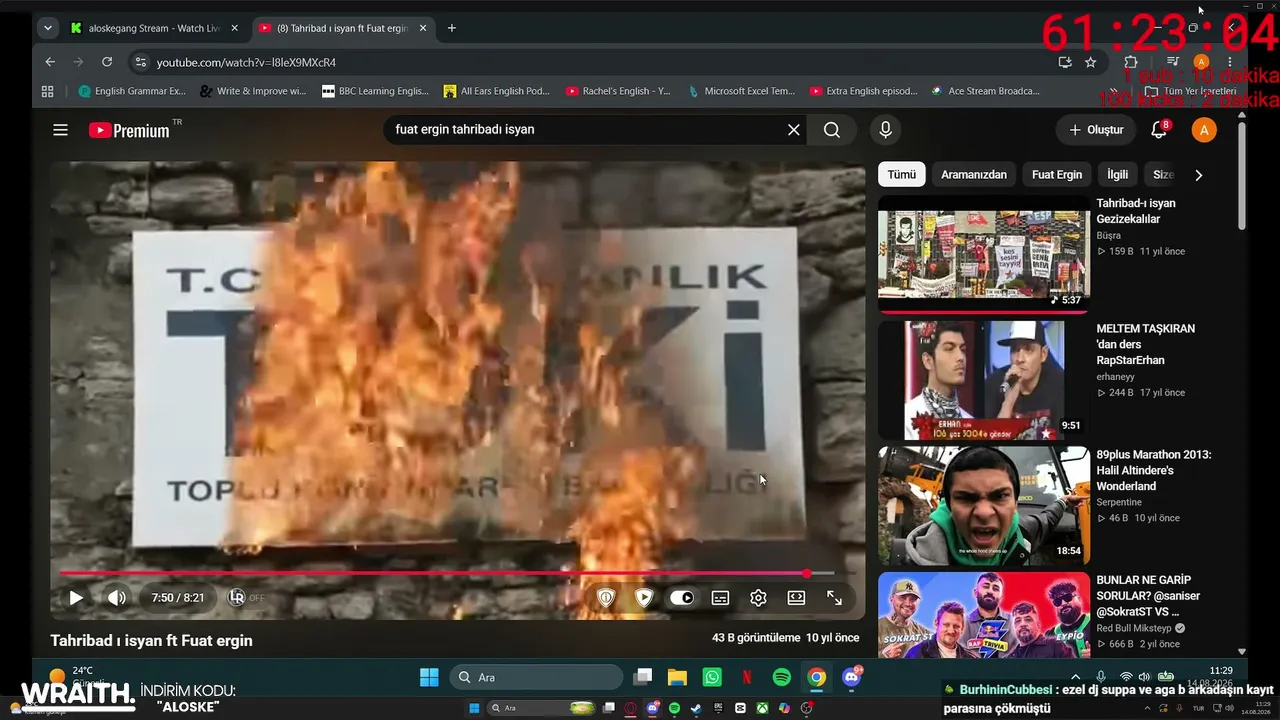The image size is (1280, 720).
Task: Open the player settings gear
Action: 758,598
